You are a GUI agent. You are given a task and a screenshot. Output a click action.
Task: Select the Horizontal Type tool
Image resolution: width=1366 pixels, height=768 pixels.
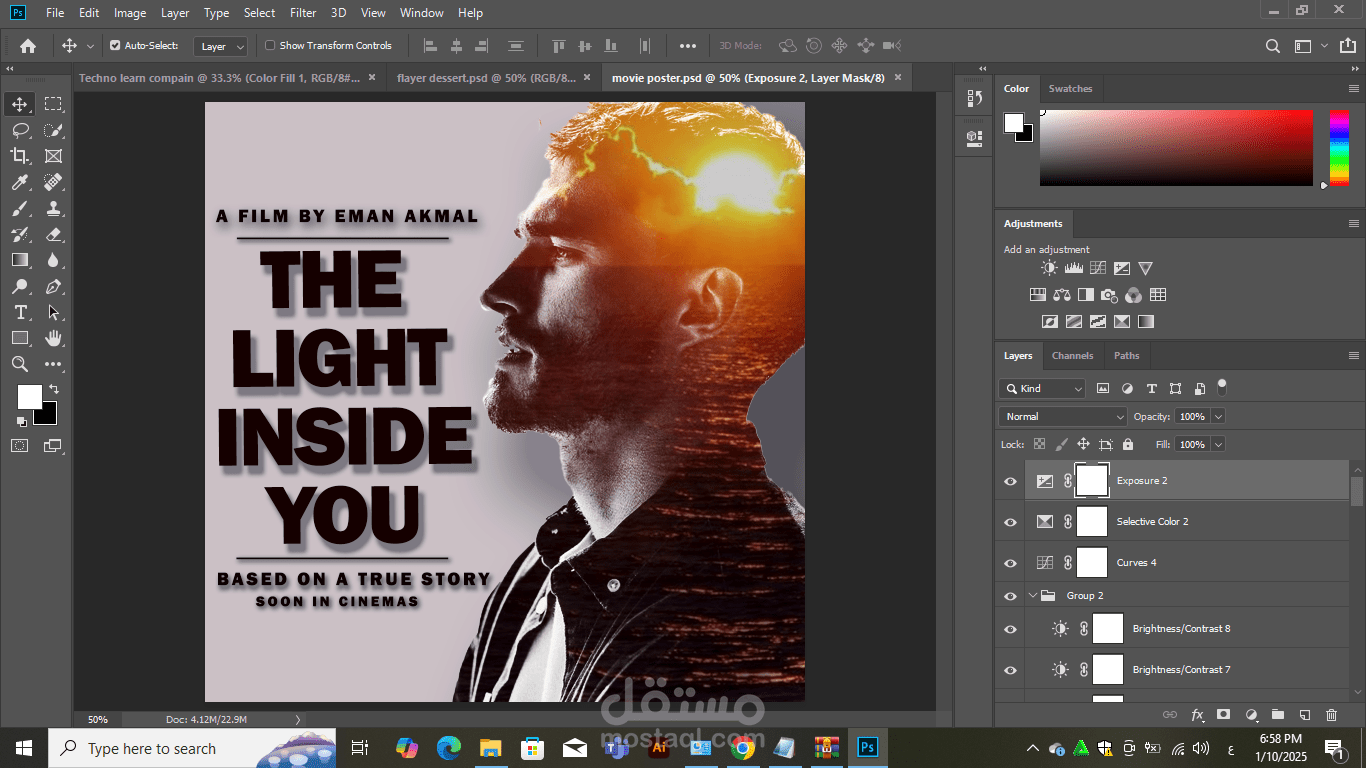pyautogui.click(x=20, y=313)
